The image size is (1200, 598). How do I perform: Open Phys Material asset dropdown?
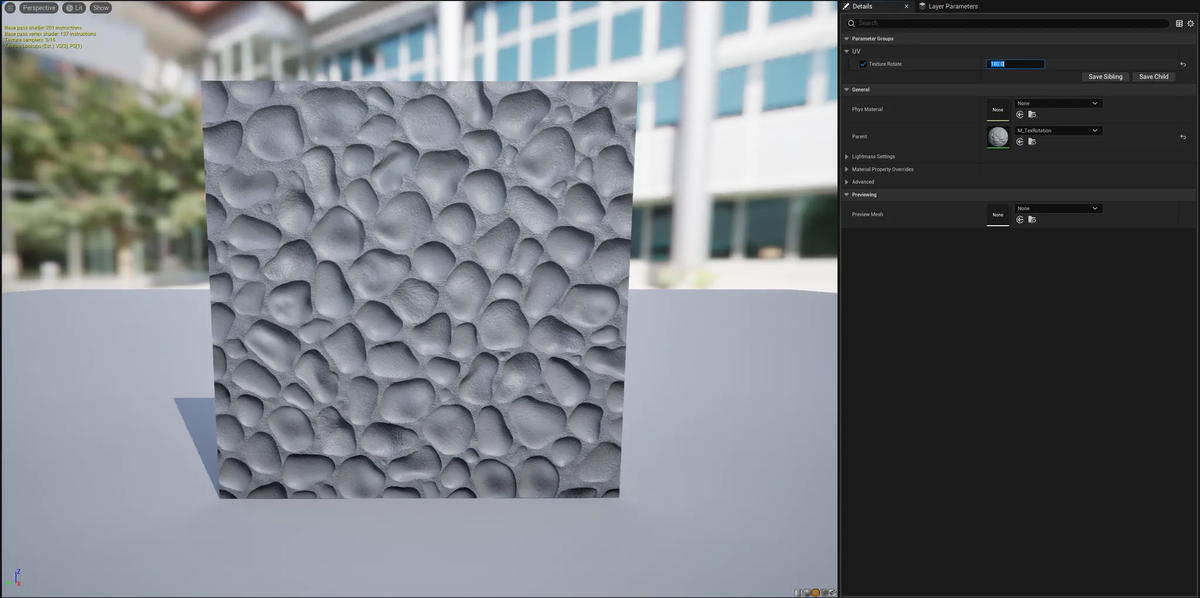click(1058, 103)
